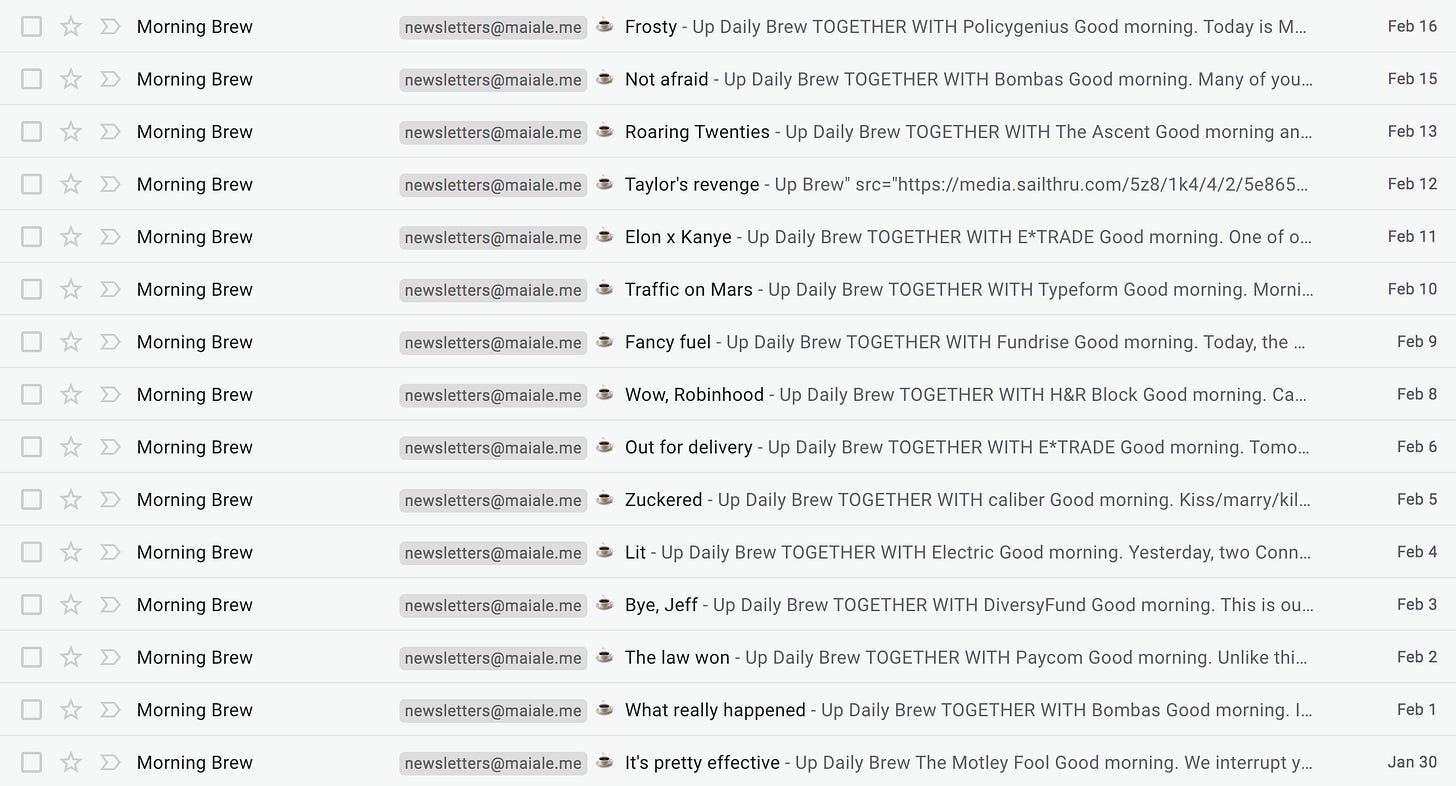Star the It's pretty effective email

(70, 762)
